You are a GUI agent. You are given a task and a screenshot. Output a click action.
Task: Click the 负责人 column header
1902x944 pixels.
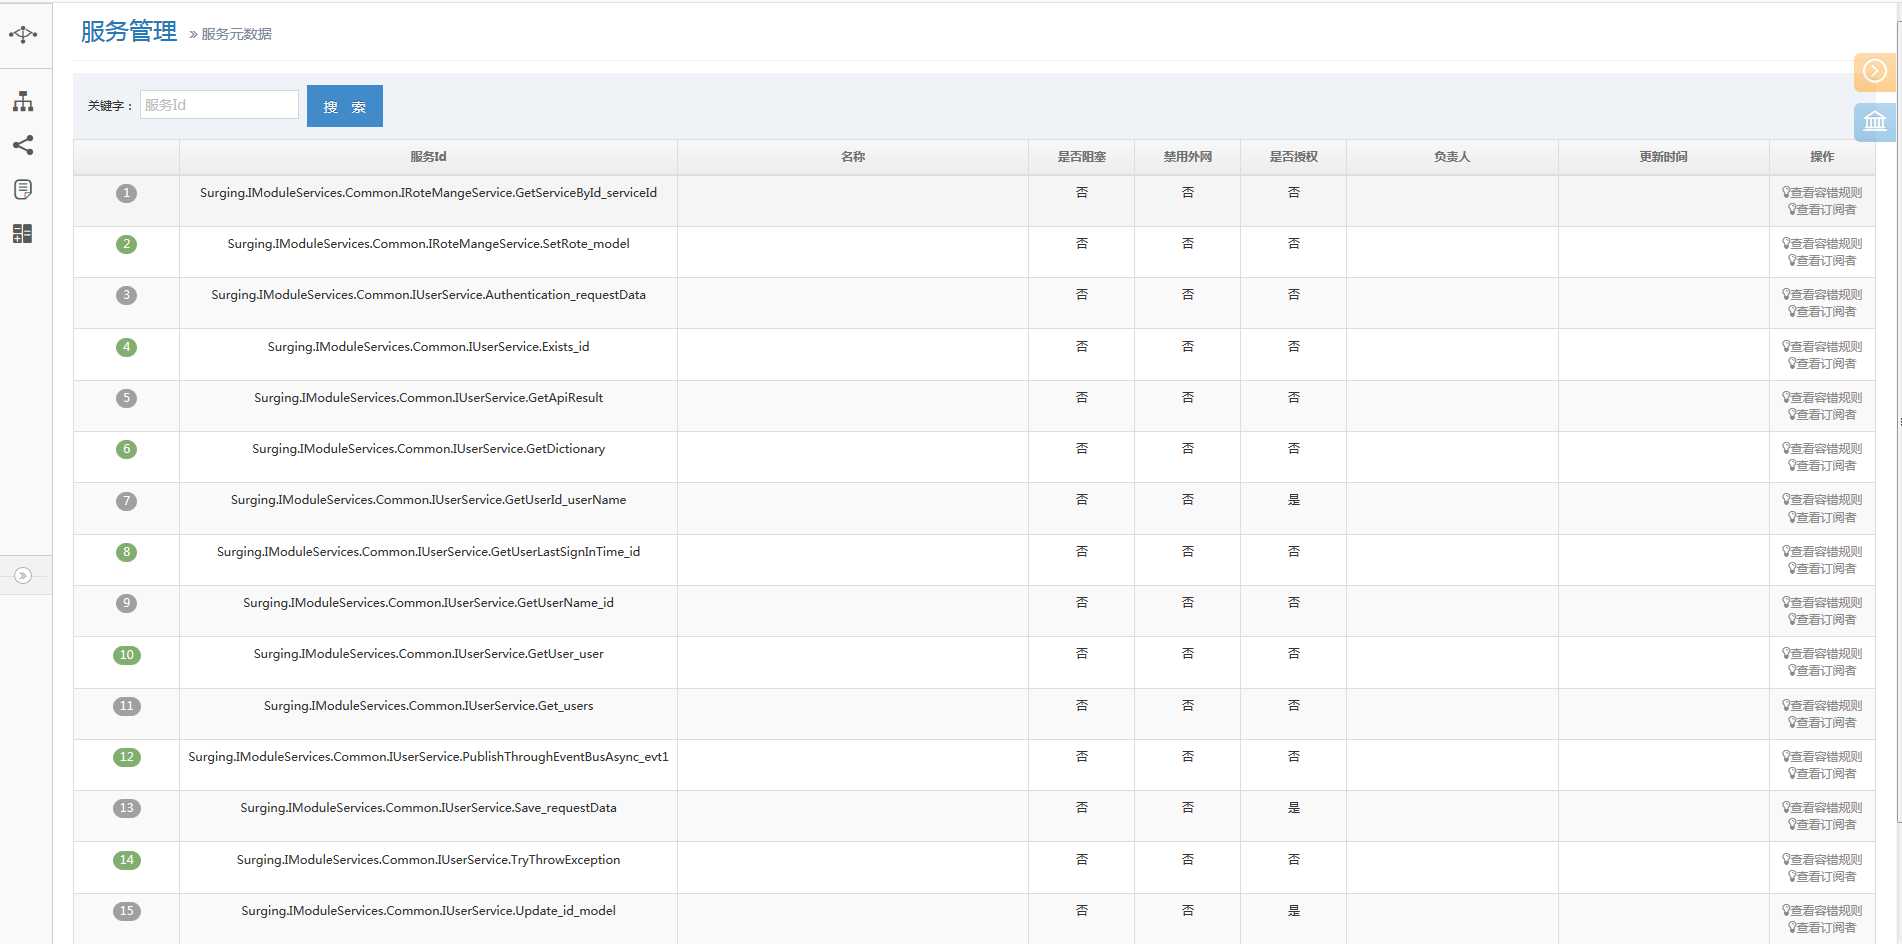(x=1452, y=157)
